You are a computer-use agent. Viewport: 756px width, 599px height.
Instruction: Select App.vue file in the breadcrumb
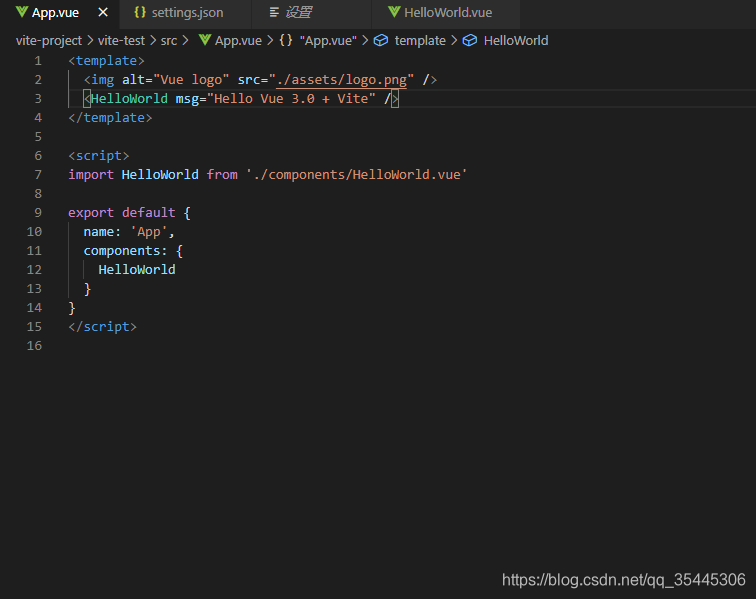[238, 41]
